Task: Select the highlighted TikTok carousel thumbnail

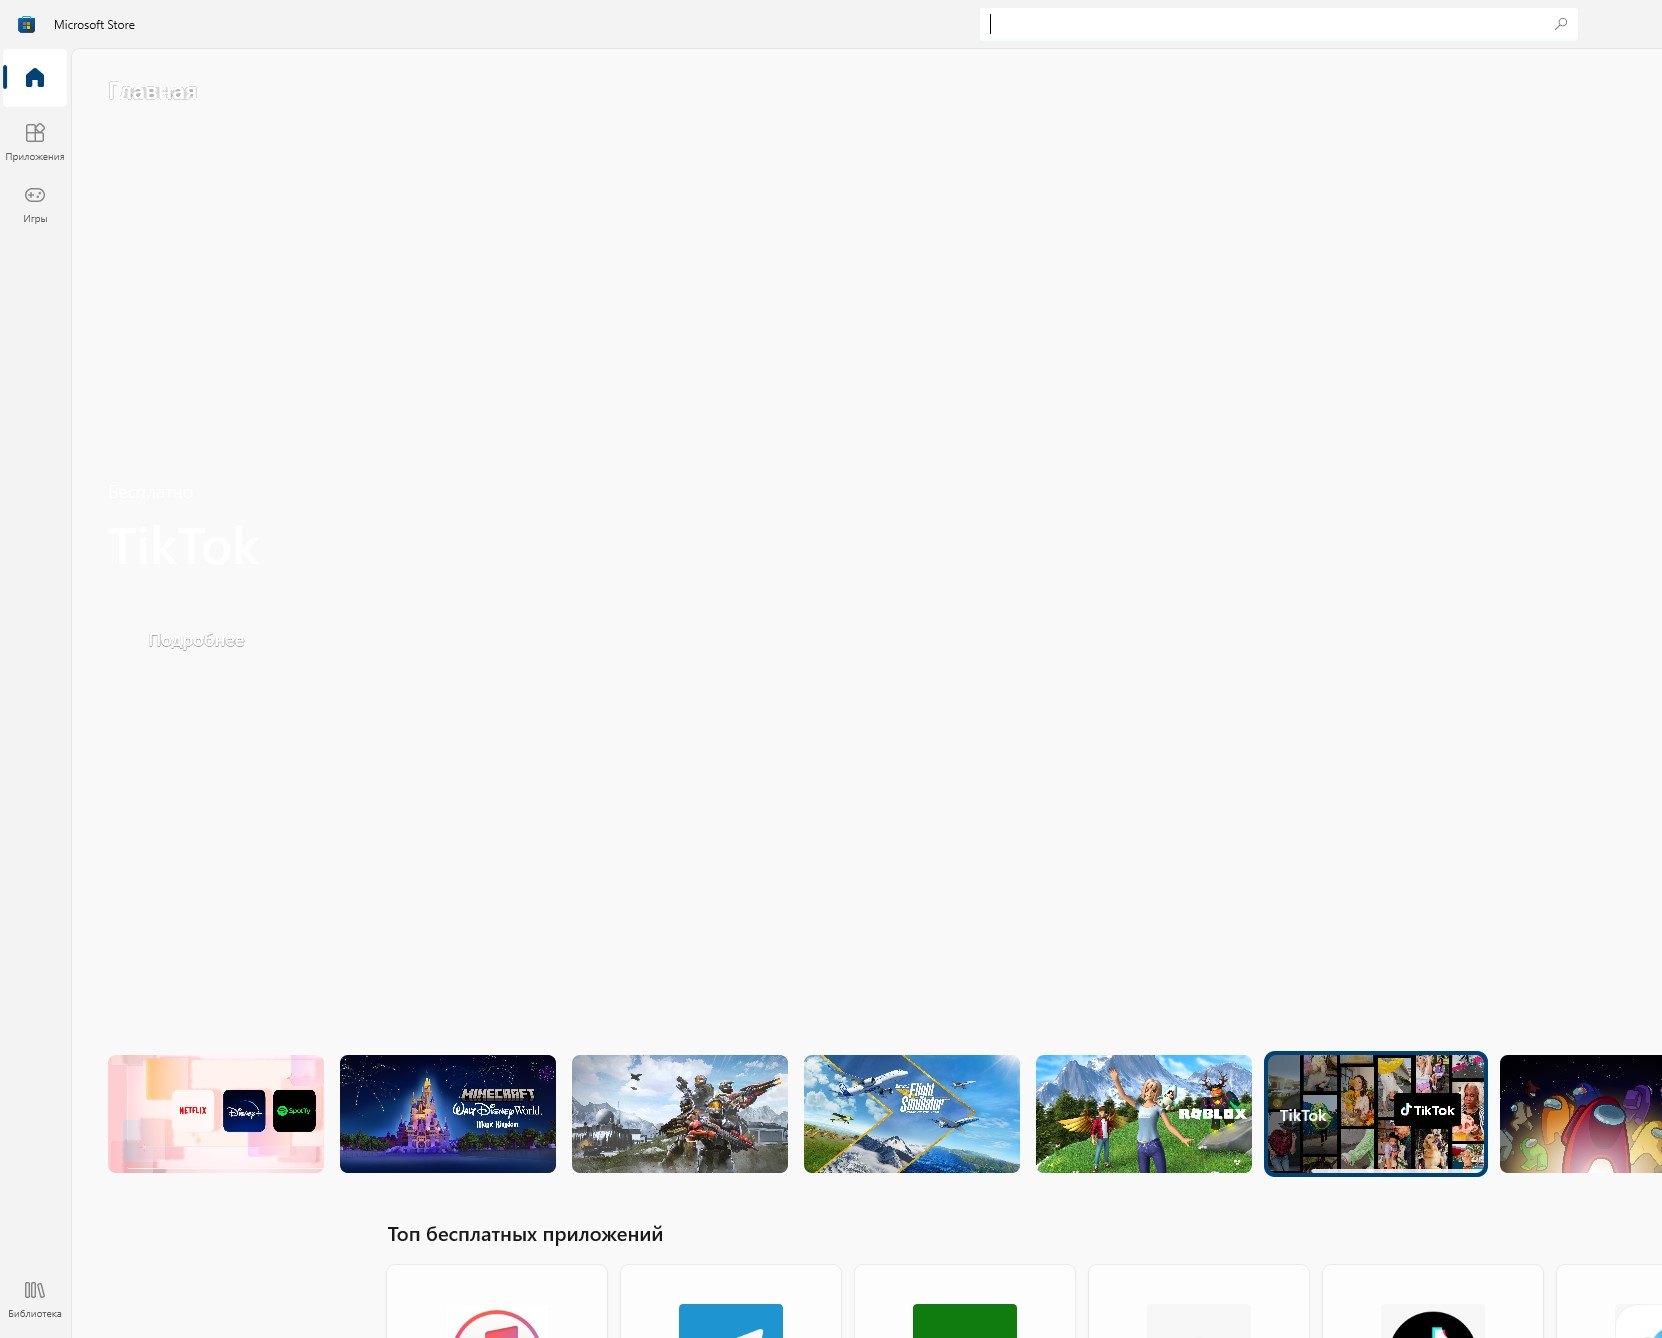Action: [x=1376, y=1114]
